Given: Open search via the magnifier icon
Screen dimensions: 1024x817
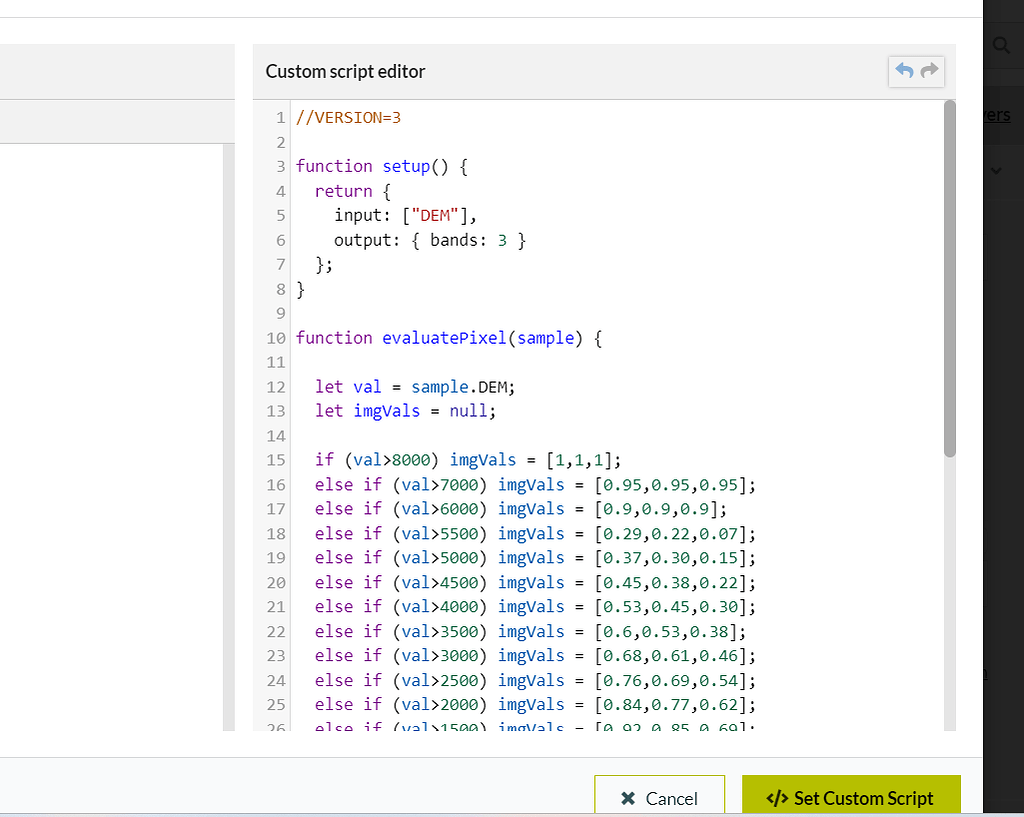Looking at the screenshot, I should tap(1001, 45).
